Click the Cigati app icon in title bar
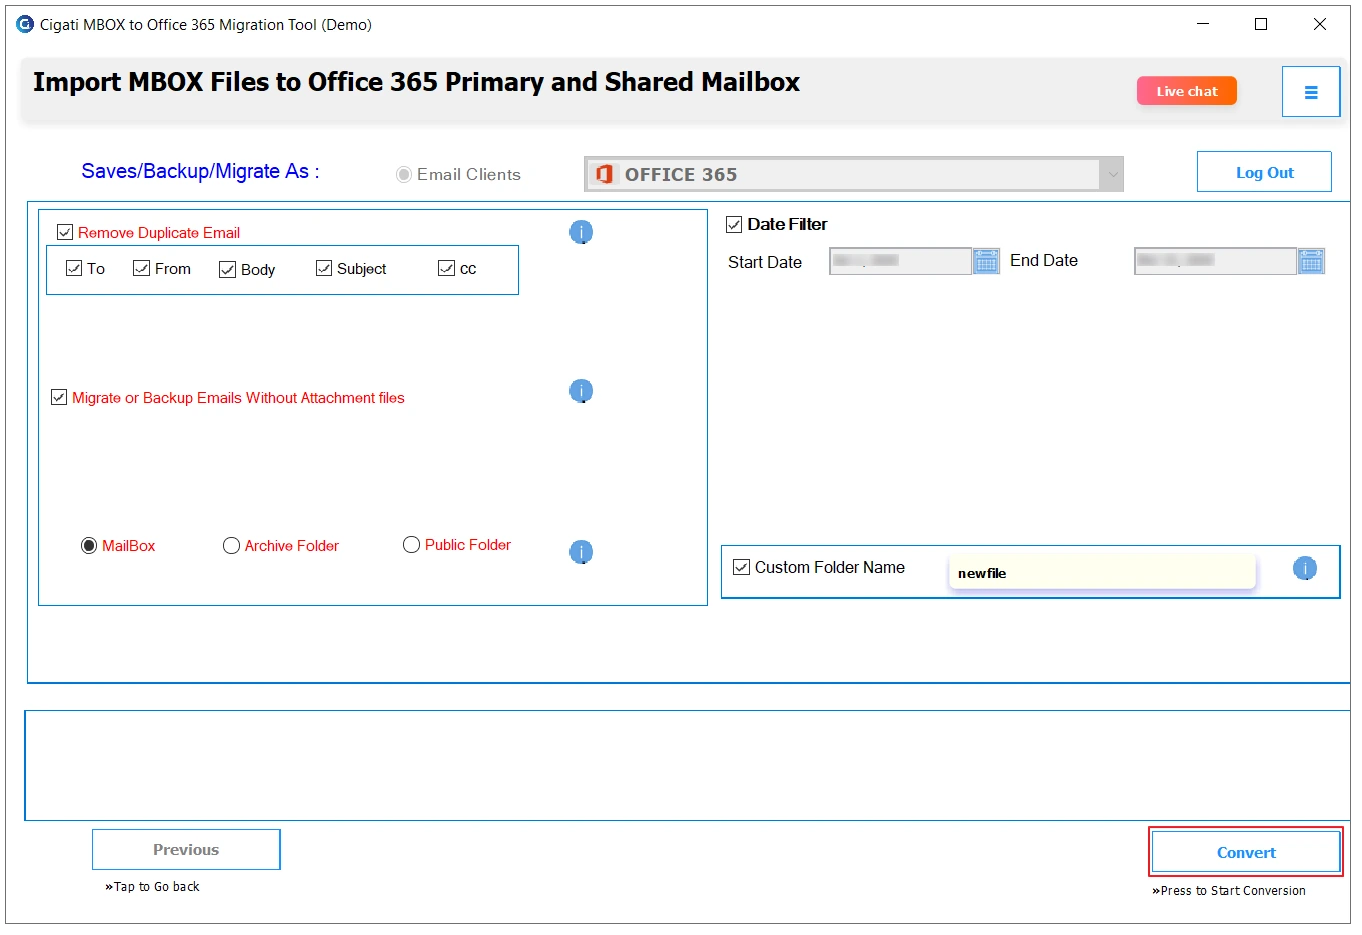This screenshot has height=935, width=1362. tap(25, 24)
